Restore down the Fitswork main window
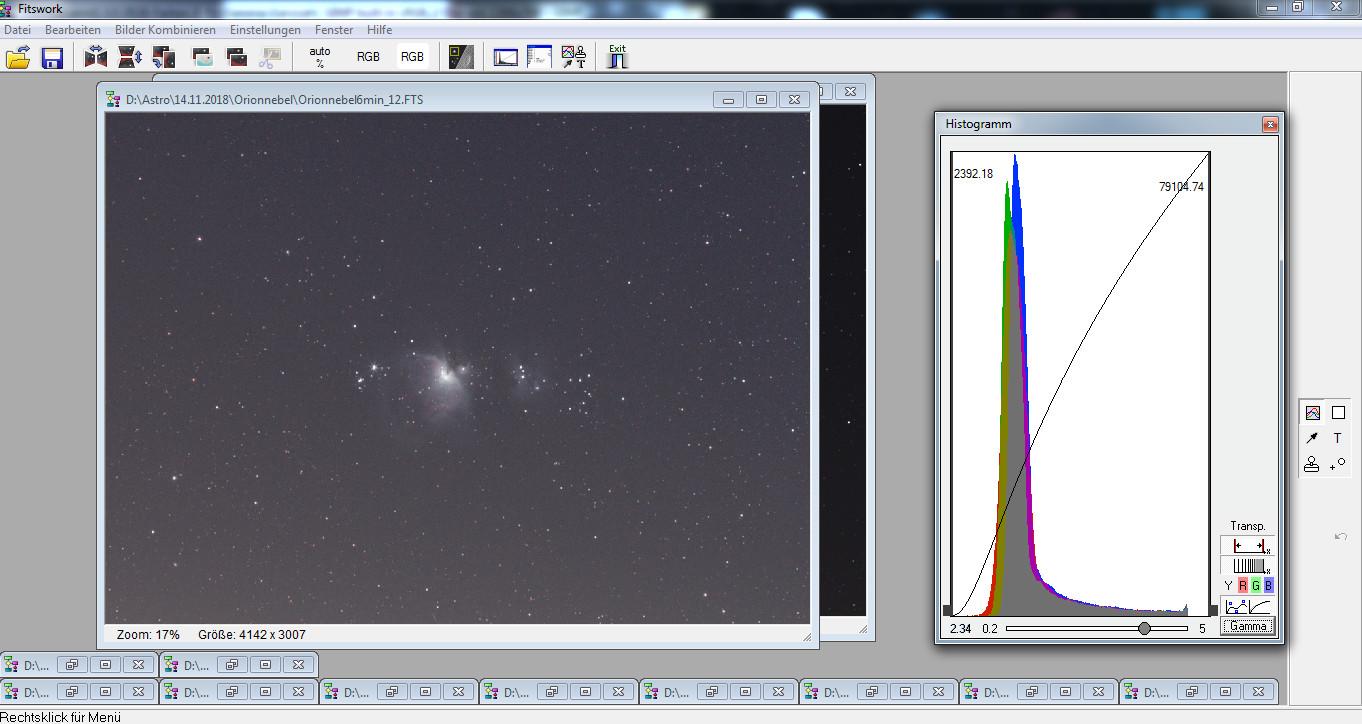1362x724 pixels. tap(1297, 7)
